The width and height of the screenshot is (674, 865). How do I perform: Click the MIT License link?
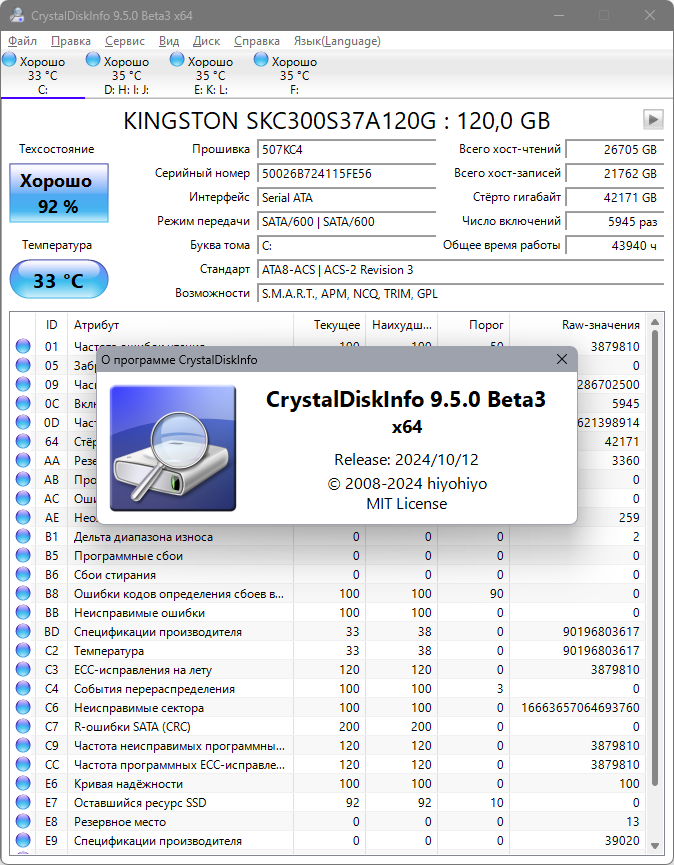tap(406, 504)
